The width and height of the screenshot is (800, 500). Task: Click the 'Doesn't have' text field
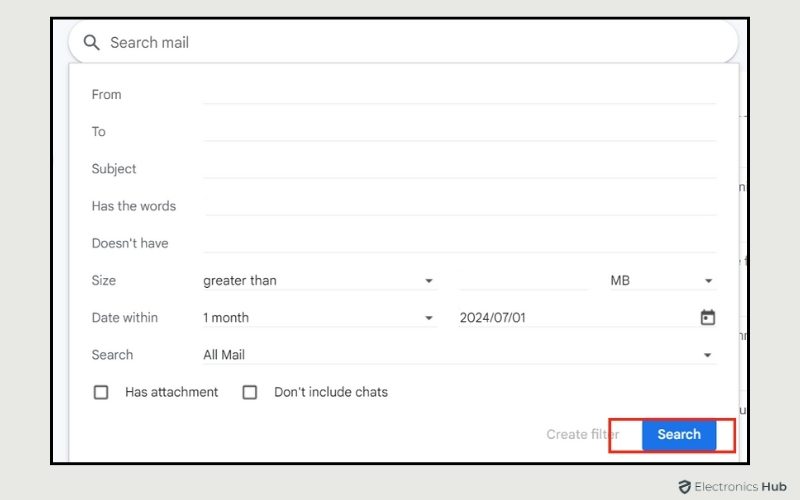pos(459,242)
